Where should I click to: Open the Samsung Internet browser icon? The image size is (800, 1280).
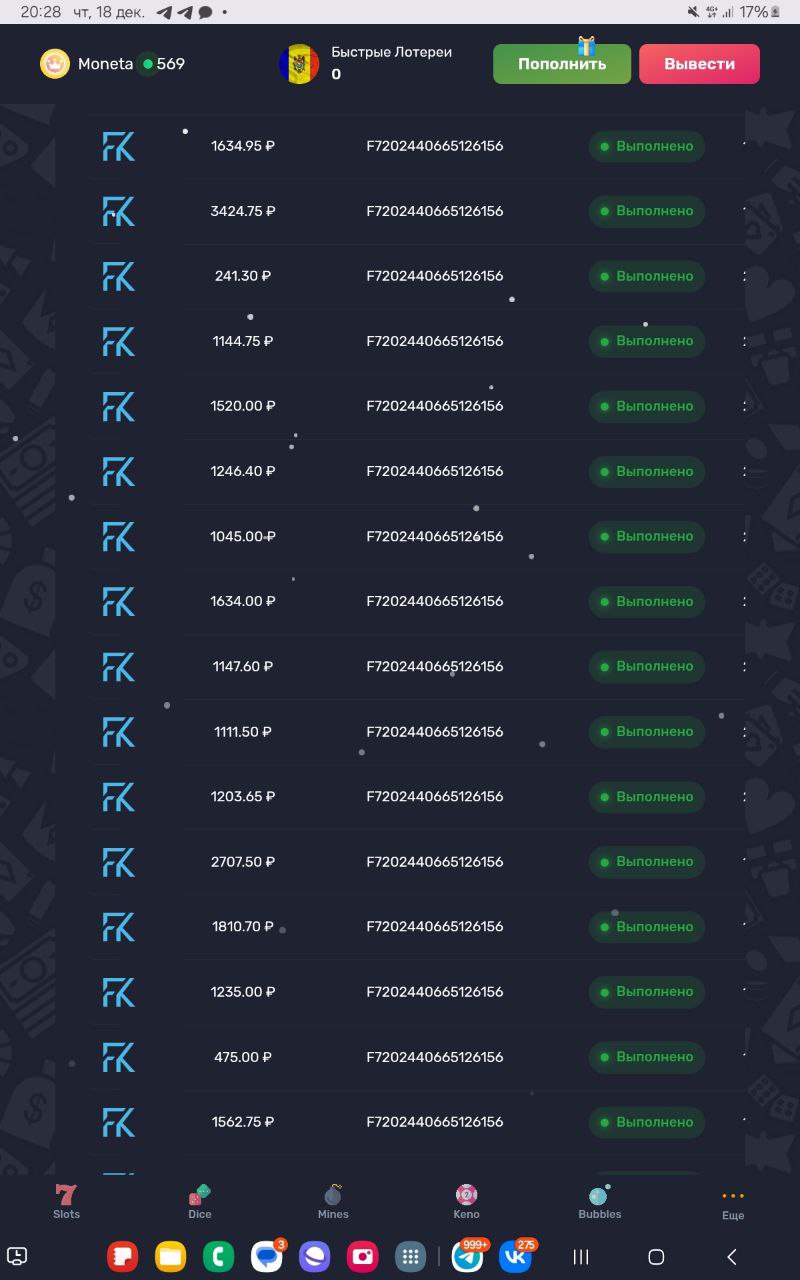tap(315, 1257)
